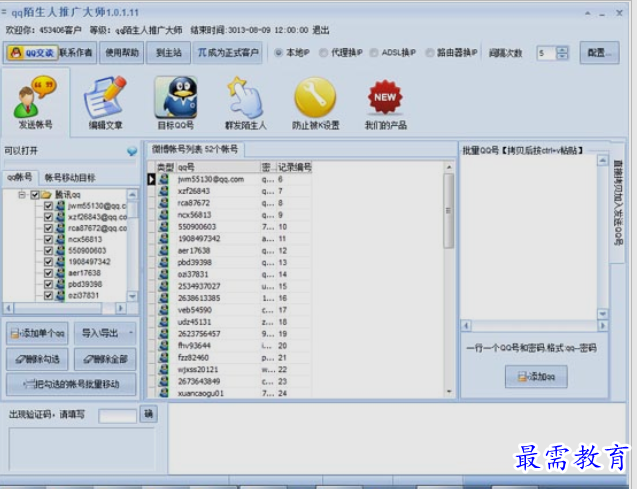Select the ADSL换IP radio option
Image resolution: width=637 pixels, height=489 pixels.
tap(374, 53)
